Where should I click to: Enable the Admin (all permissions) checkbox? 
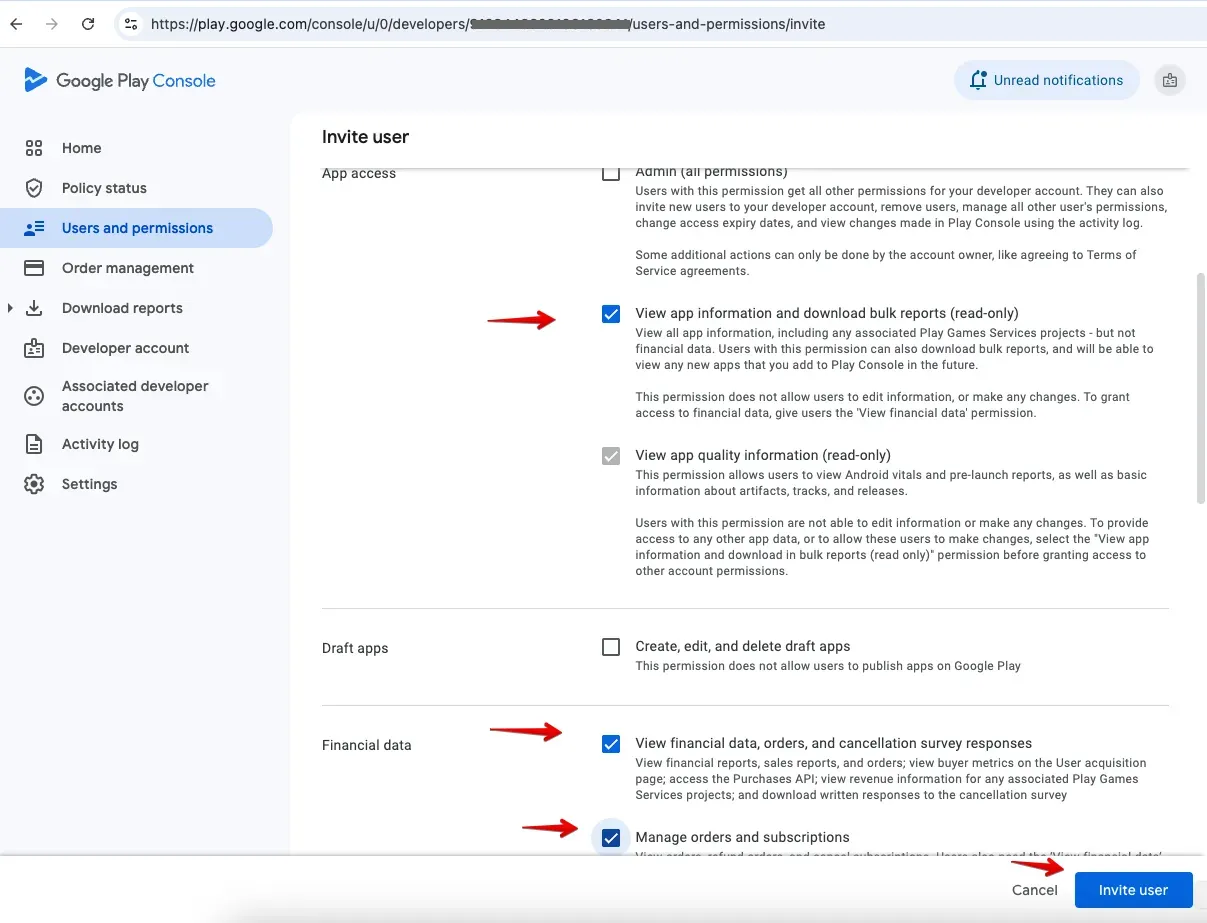point(611,172)
